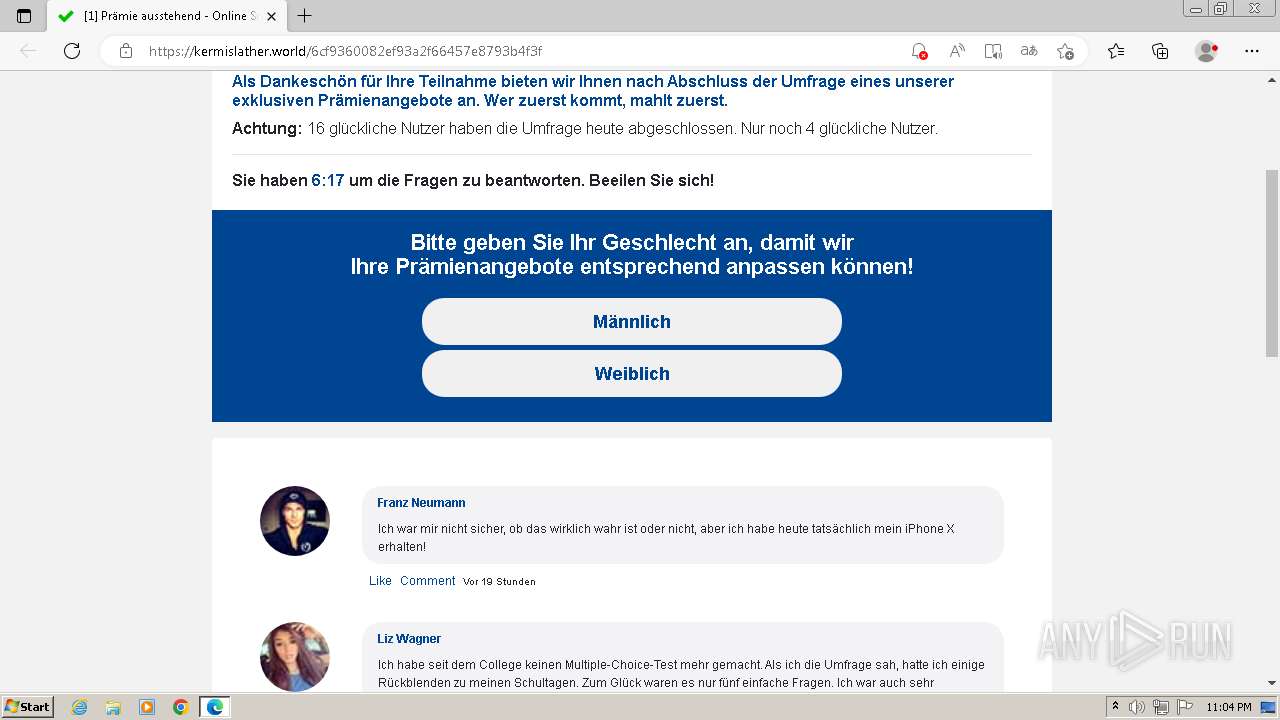Viewport: 1280px width, 720px height.
Task: Refresh the current page
Action: (x=72, y=51)
